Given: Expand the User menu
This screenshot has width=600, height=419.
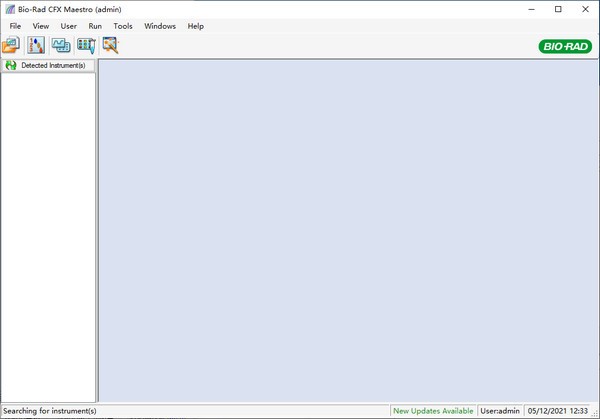Looking at the screenshot, I should [x=68, y=26].
